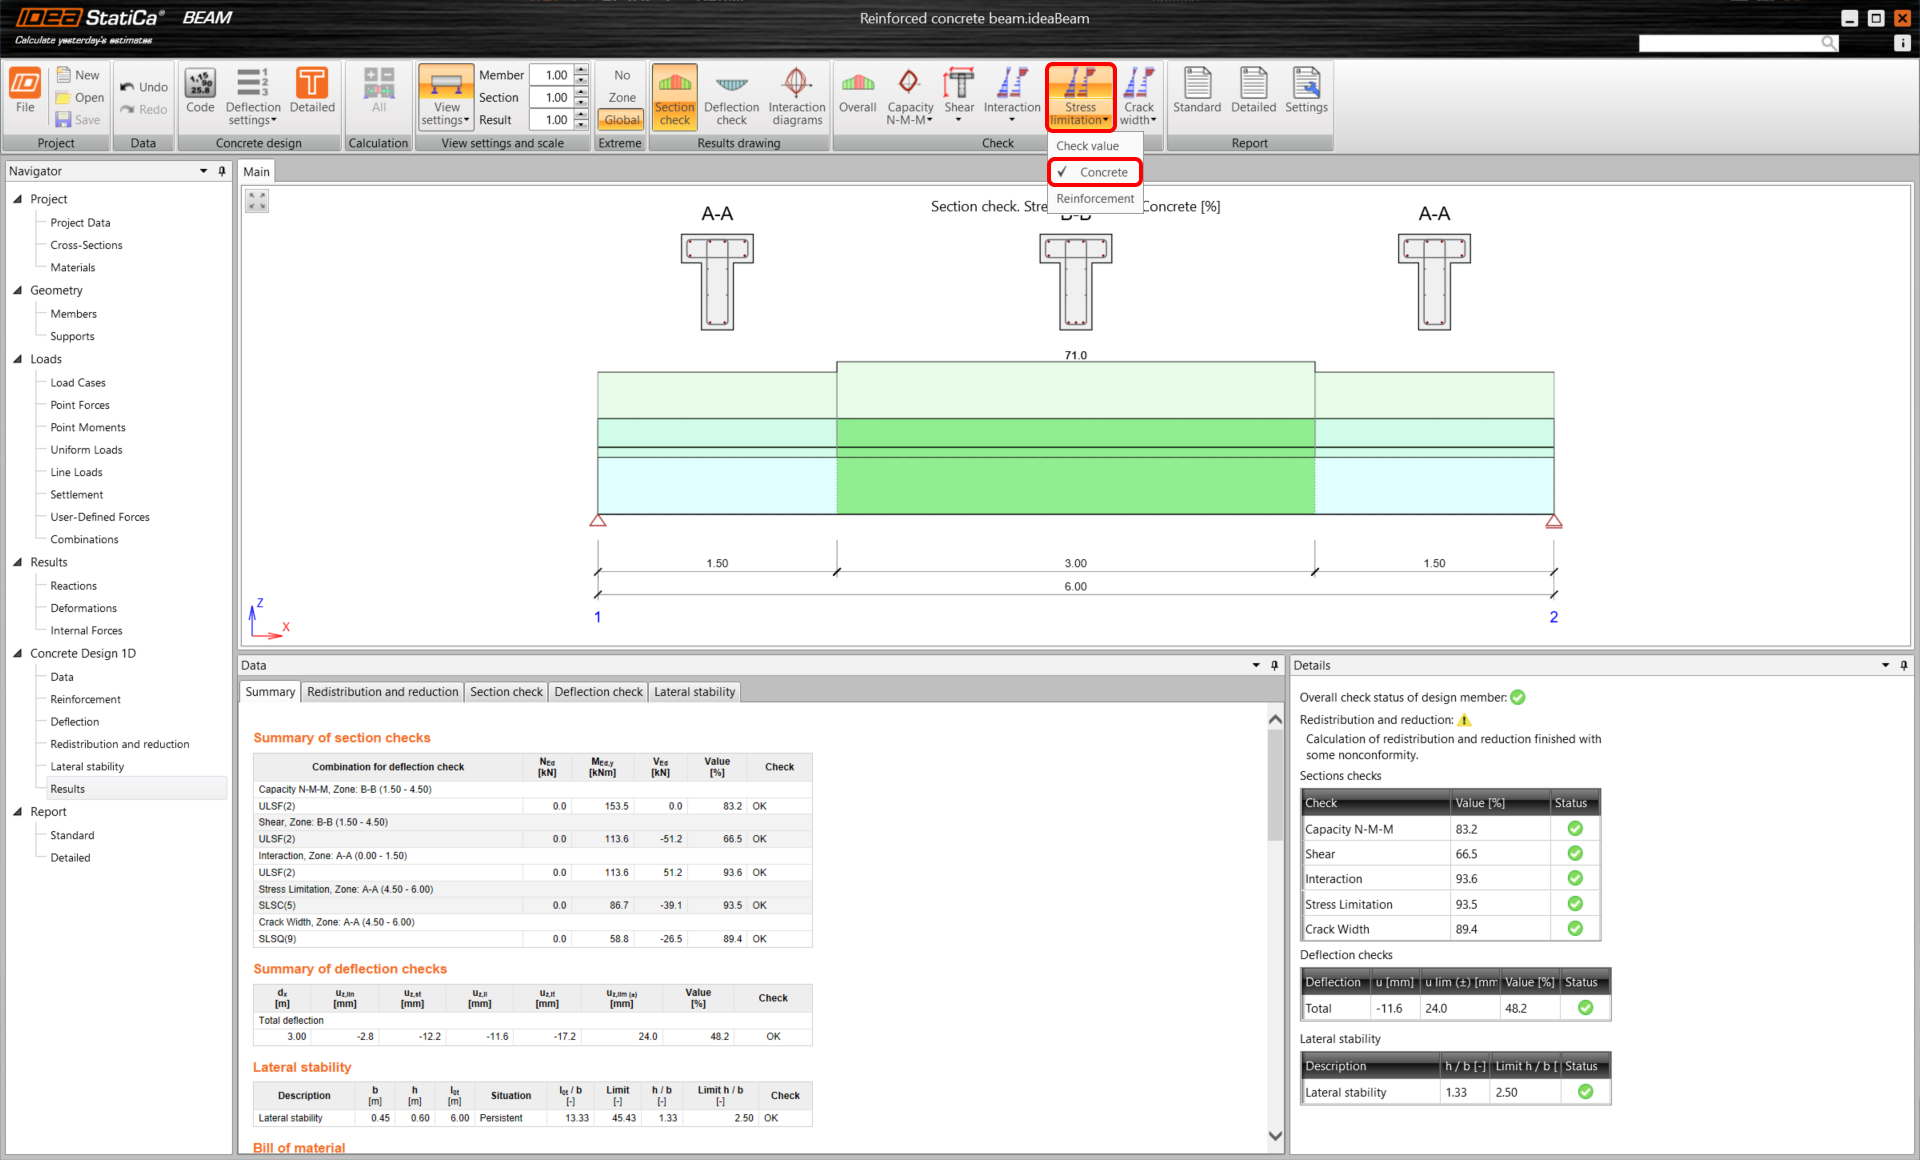Toggle the Global extreme option
The height and width of the screenshot is (1160, 1920).
coord(621,120)
